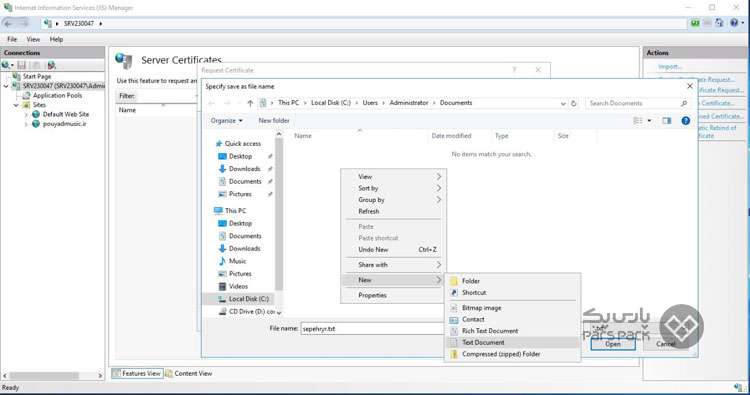Select Downloads under Quick access

click(244, 169)
